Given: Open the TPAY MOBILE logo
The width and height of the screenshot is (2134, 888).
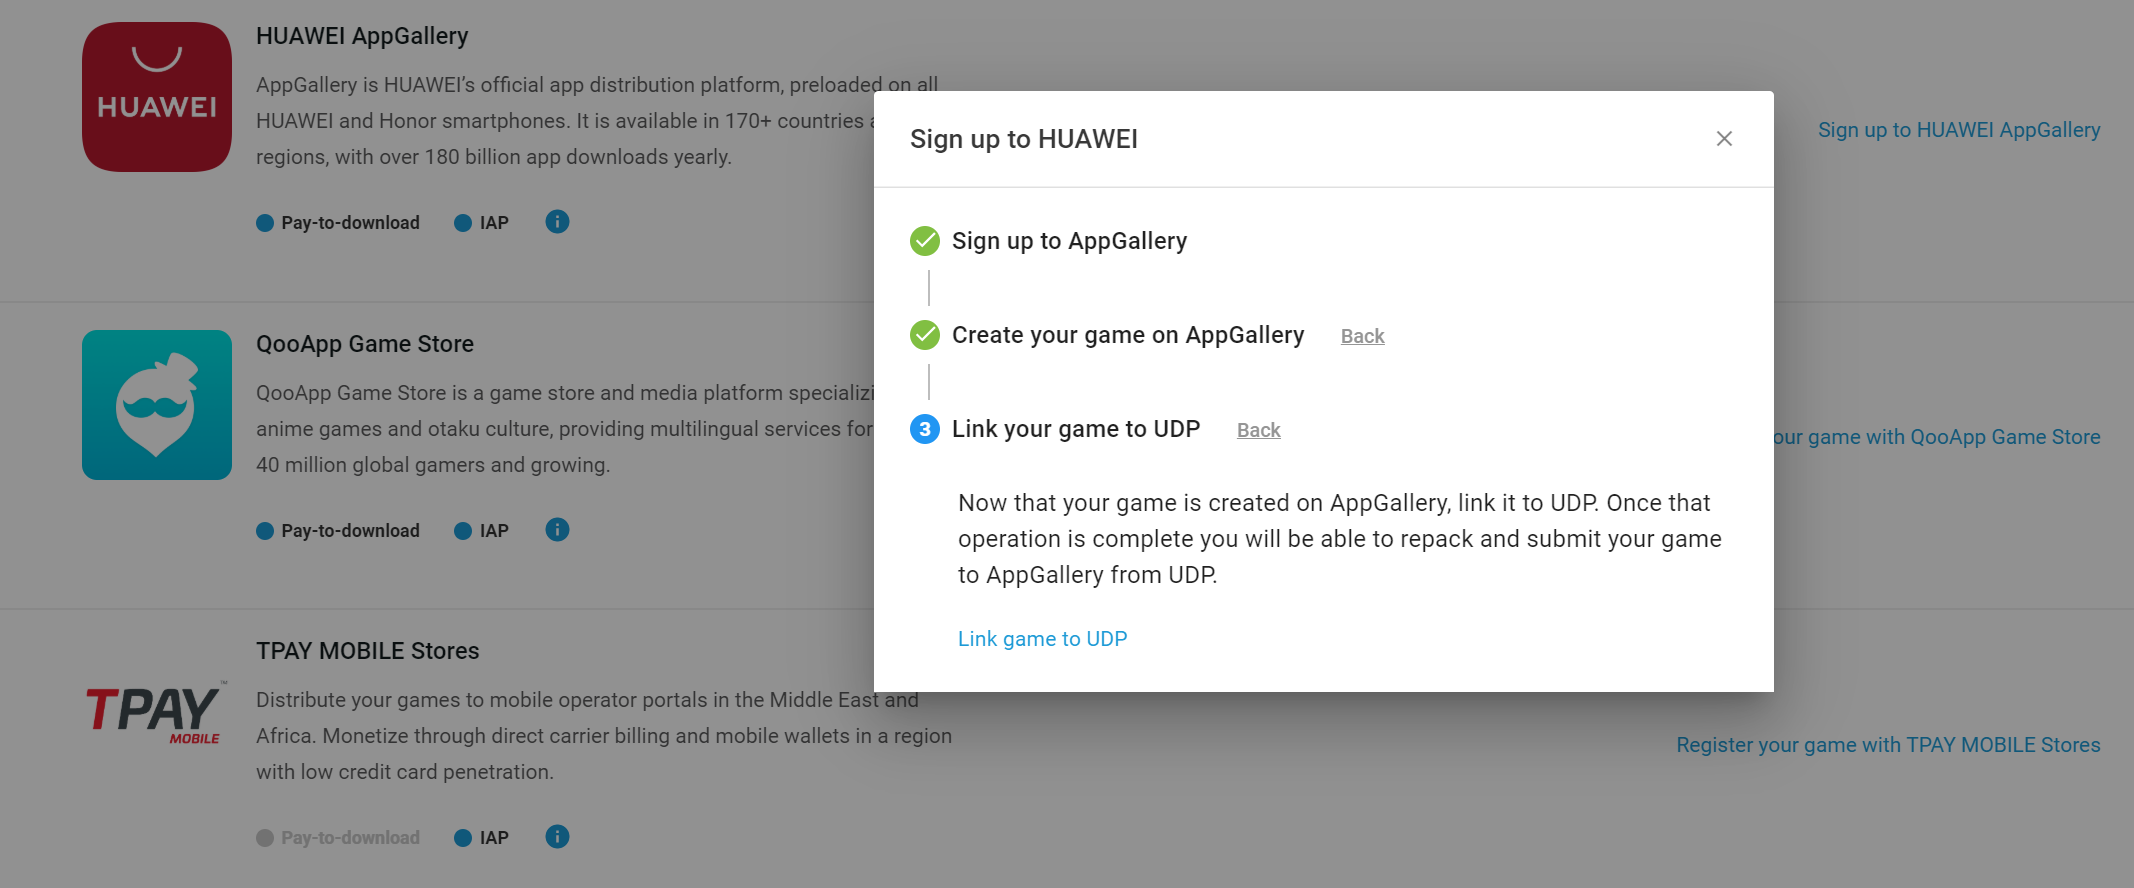Looking at the screenshot, I should point(157,713).
